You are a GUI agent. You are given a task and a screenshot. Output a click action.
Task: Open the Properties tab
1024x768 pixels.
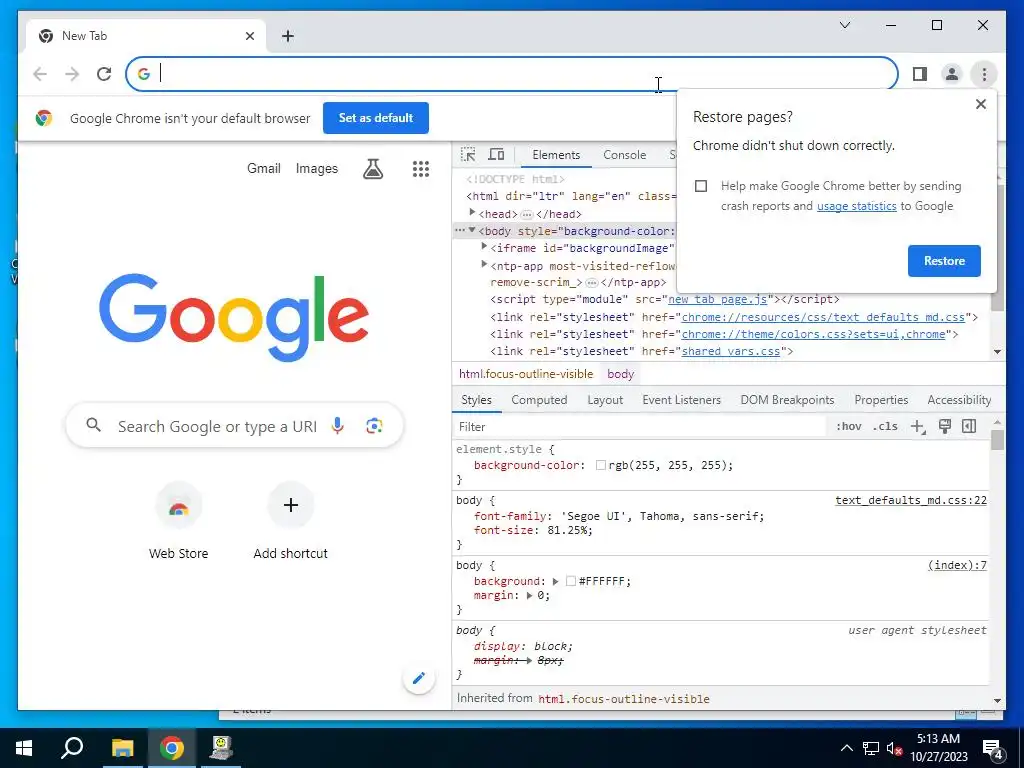tap(881, 400)
